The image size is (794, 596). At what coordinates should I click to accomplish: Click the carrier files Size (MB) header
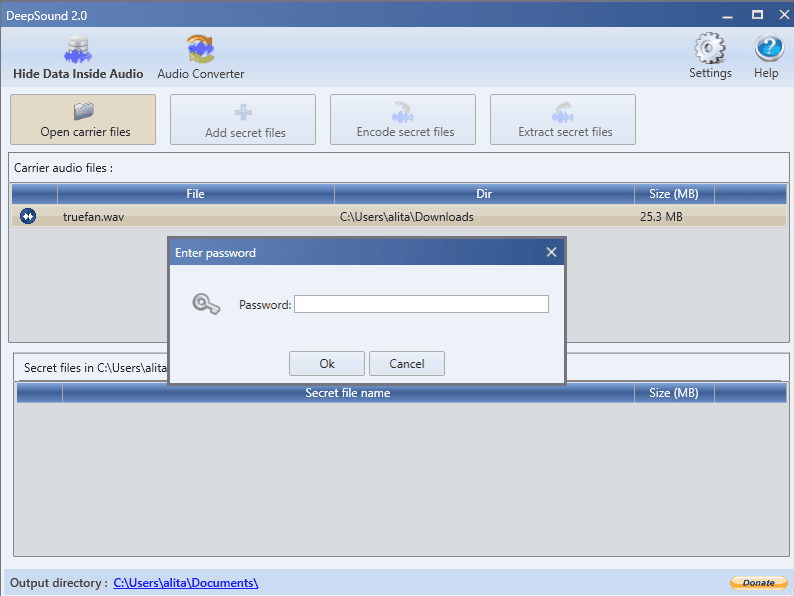tap(674, 194)
